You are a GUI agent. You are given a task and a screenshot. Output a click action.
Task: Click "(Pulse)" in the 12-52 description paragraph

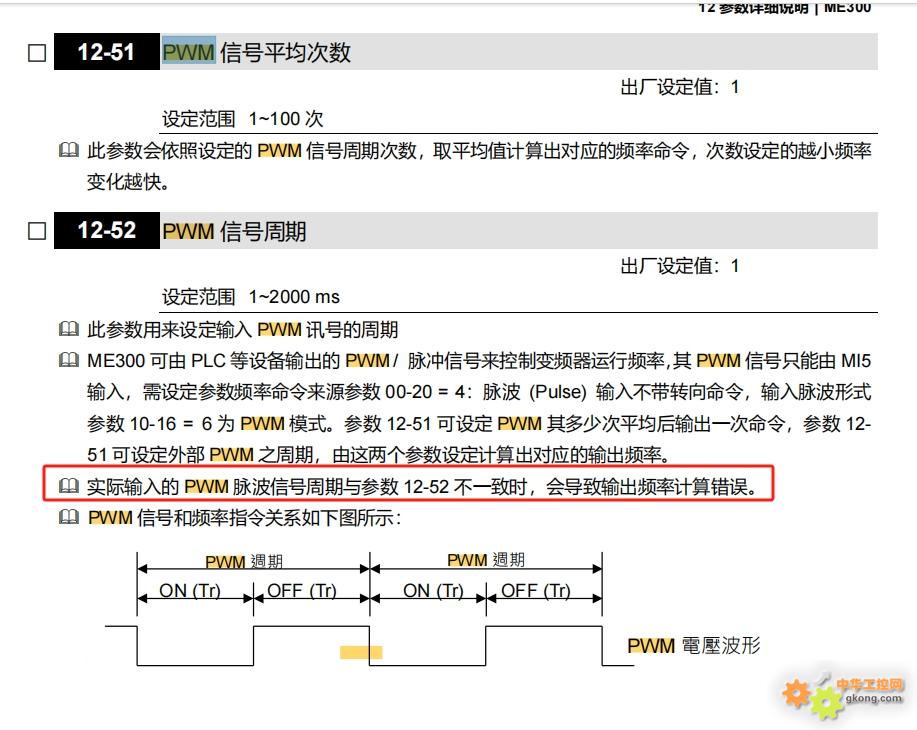(x=557, y=392)
